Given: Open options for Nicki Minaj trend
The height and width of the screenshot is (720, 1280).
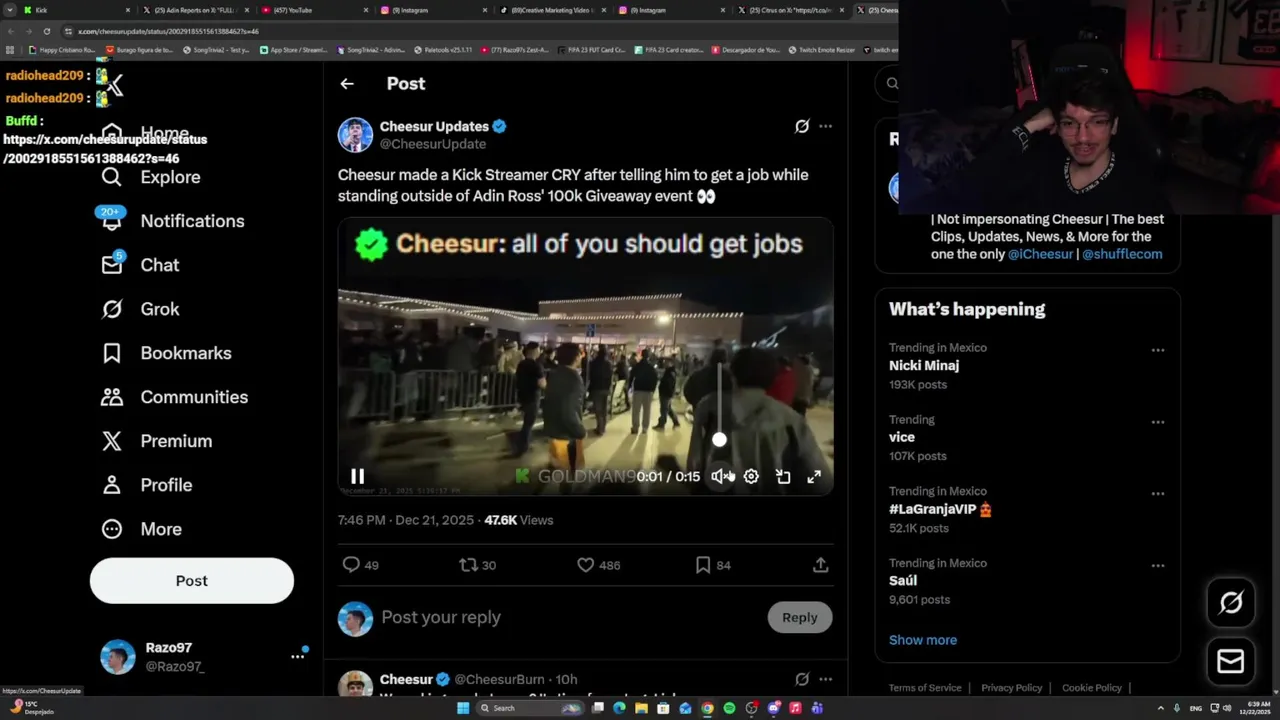Looking at the screenshot, I should click(1157, 350).
